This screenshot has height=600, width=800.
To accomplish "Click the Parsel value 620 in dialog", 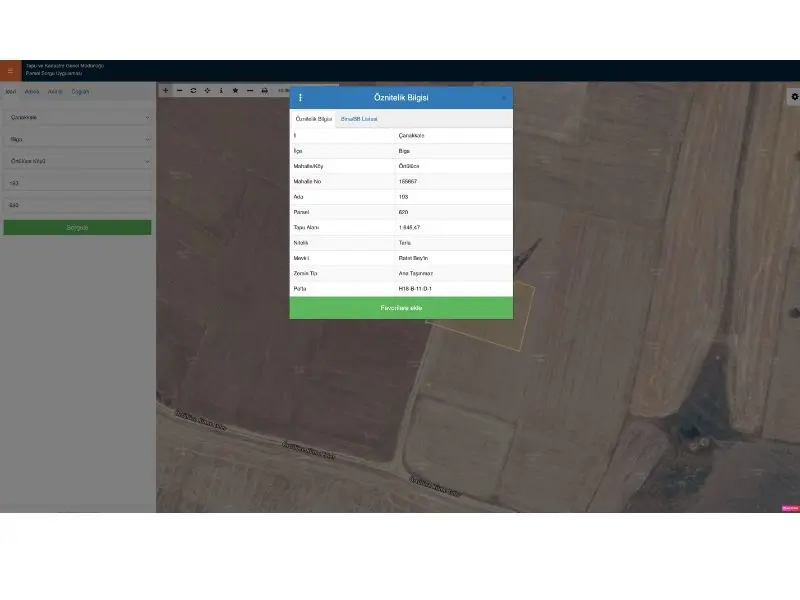I will (x=403, y=212).
